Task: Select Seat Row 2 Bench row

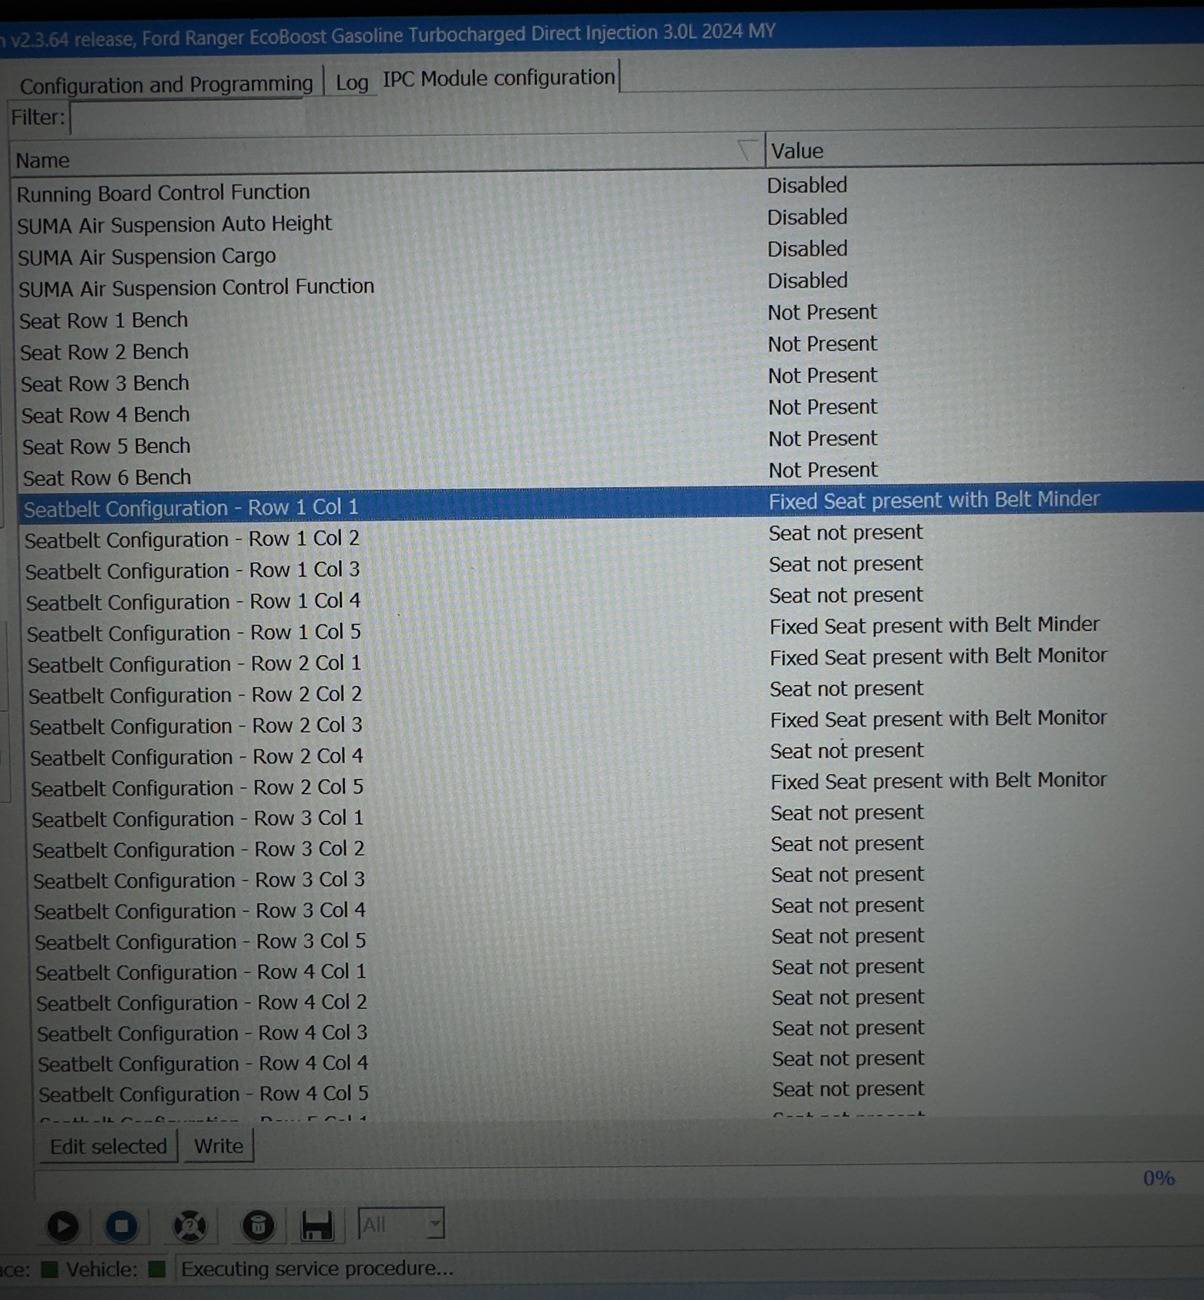Action: (610, 348)
